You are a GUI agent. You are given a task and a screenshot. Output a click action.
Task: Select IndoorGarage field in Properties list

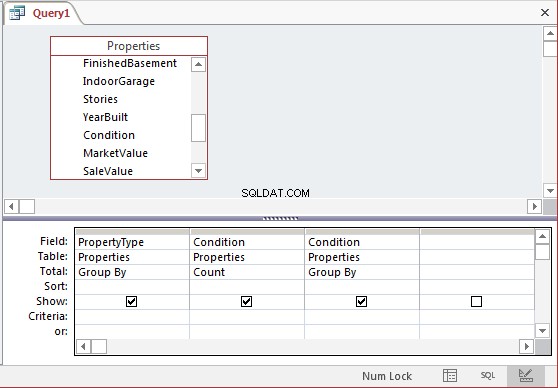point(119,81)
